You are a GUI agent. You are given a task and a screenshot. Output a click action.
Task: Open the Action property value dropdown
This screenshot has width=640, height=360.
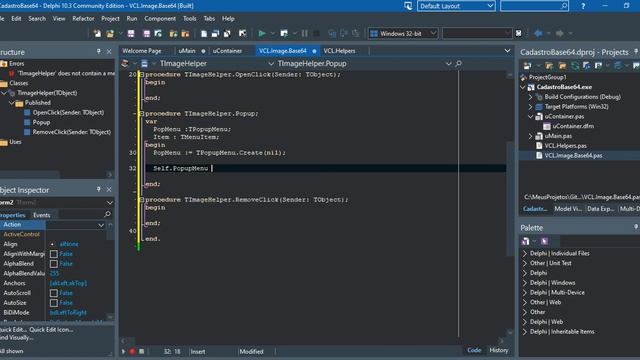(101, 225)
